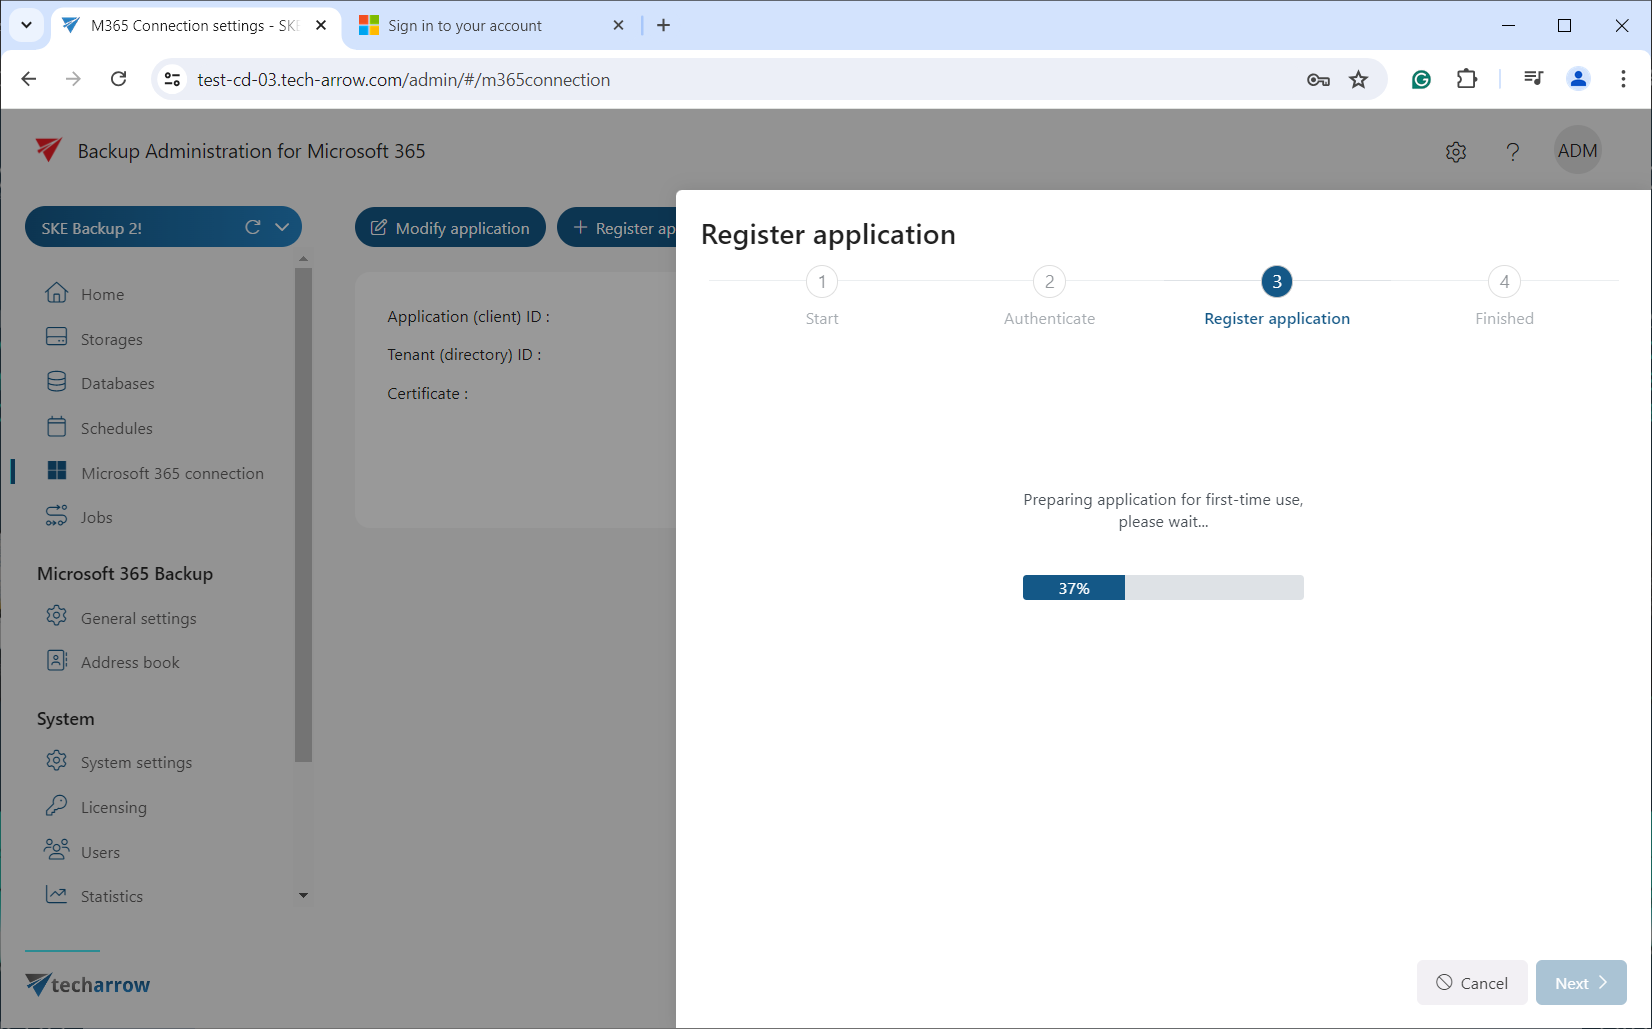Screen dimensions: 1652x1029
Task: Click the General settings gear icon
Action: pyautogui.click(x=57, y=616)
